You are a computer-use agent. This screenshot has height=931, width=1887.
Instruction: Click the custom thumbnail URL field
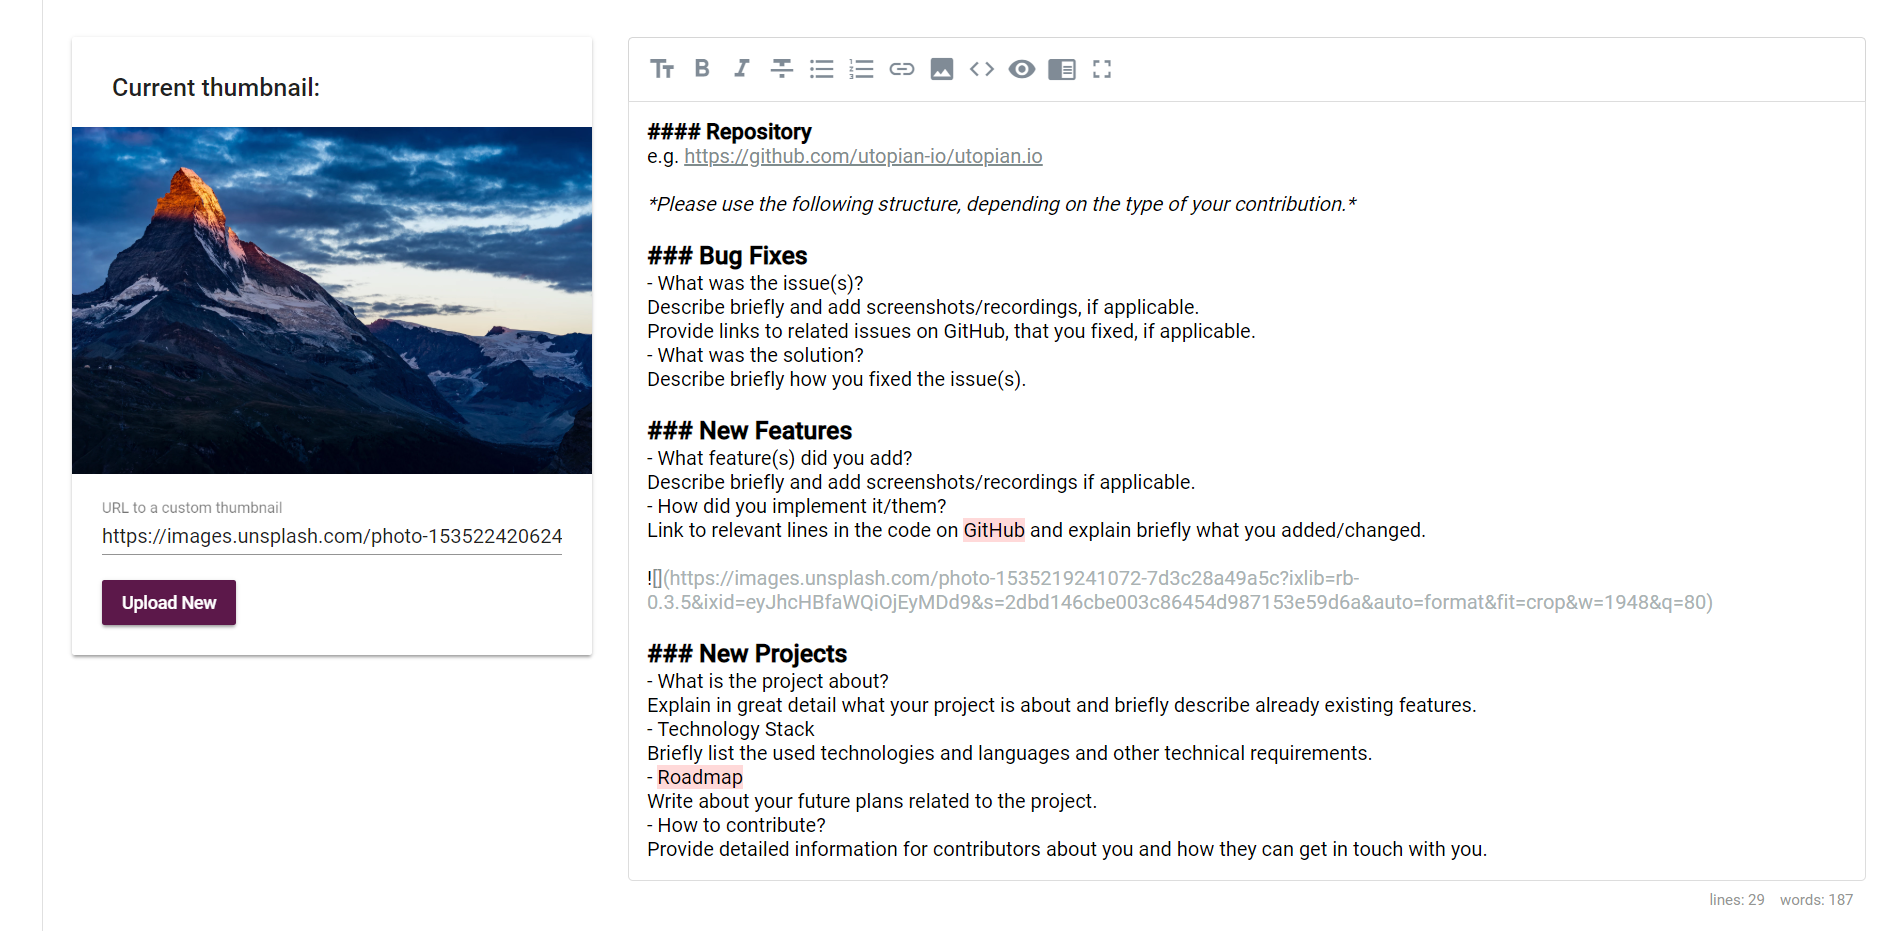332,536
